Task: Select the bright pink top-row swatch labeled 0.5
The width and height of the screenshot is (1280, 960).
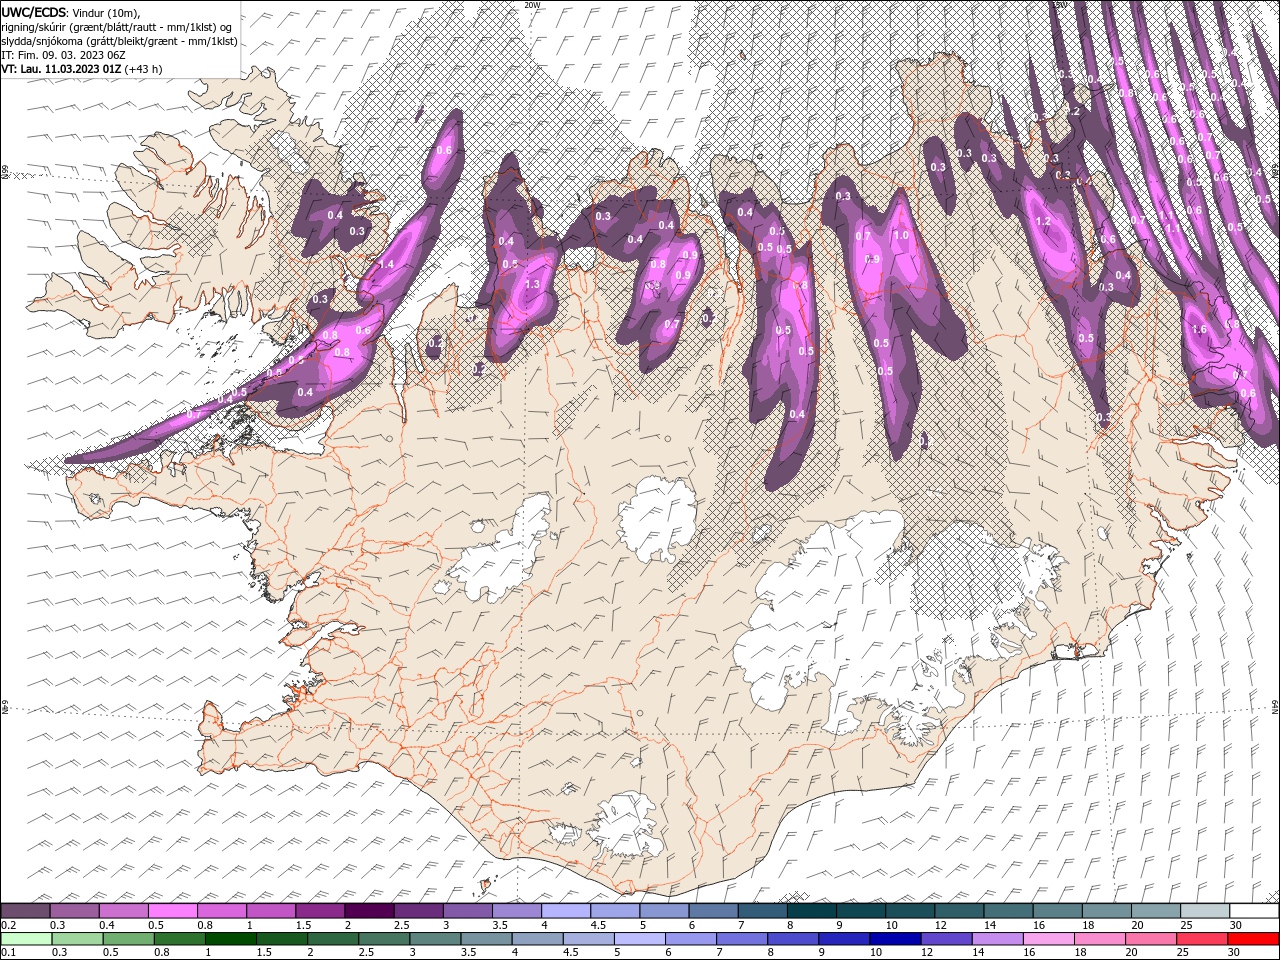Action: [x=173, y=911]
